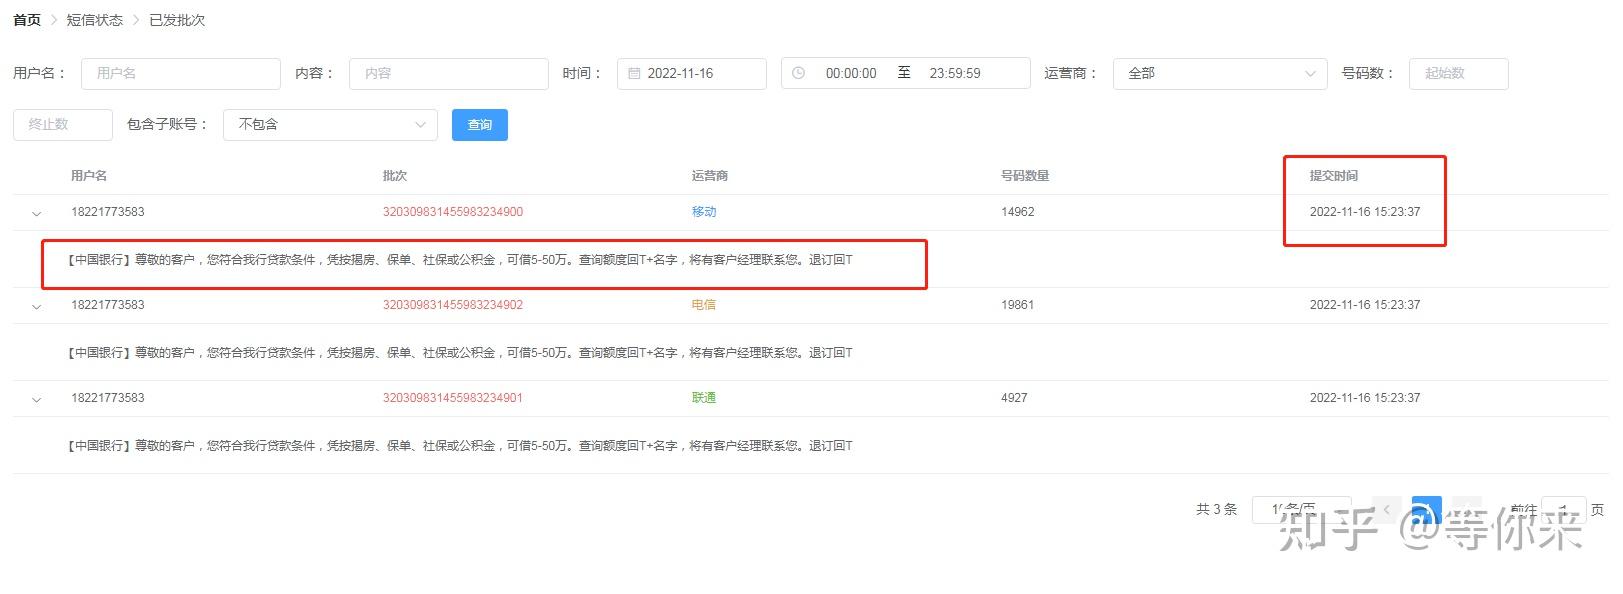Click the previous page arrow in pagination

click(x=1386, y=510)
